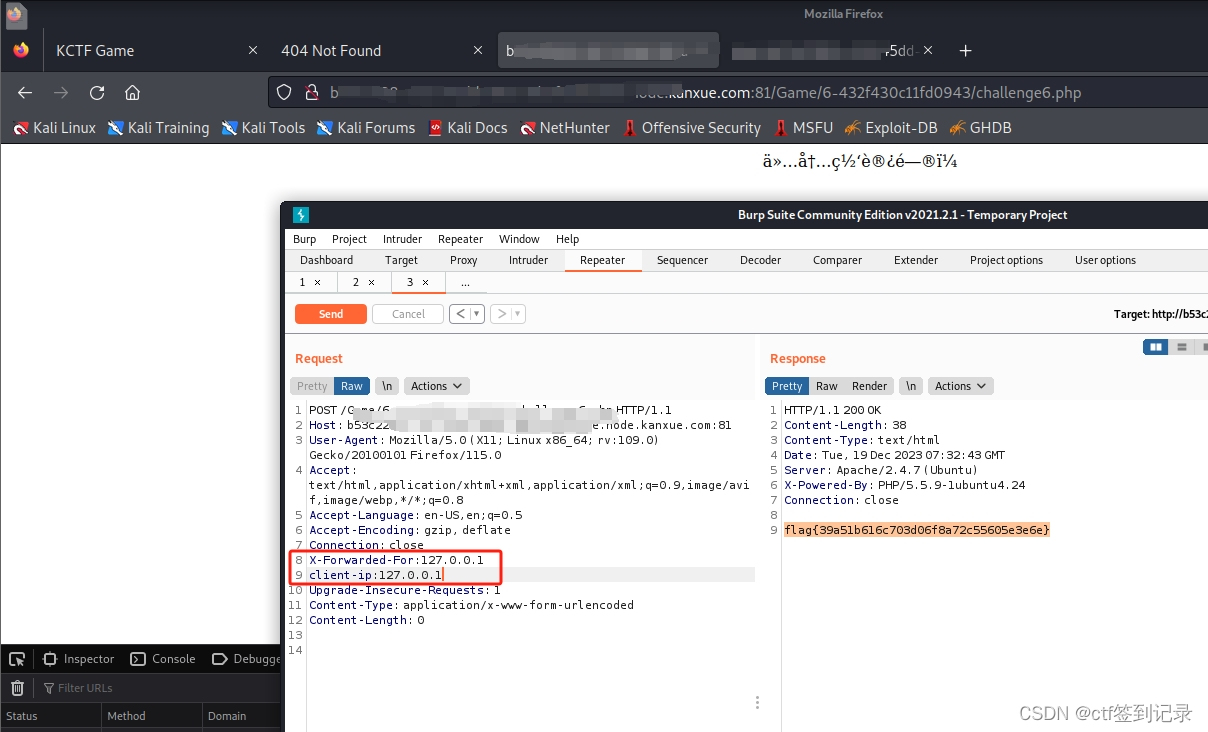Viewport: 1208px width, 732px height.
Task: Open the Window menu in Burp
Action: tap(519, 239)
